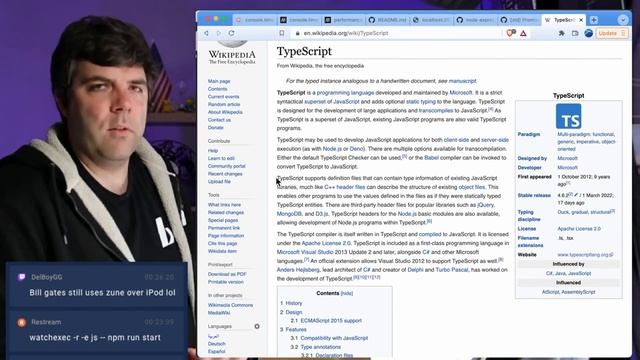Click the Duck typing link in the infobox
This screenshot has width=640, height=360.
(563, 212)
